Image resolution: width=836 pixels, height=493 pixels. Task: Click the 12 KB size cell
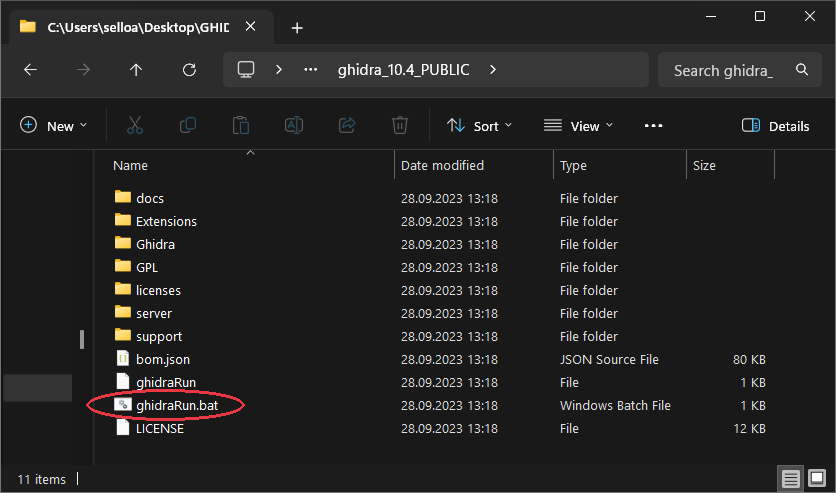[x=749, y=429]
